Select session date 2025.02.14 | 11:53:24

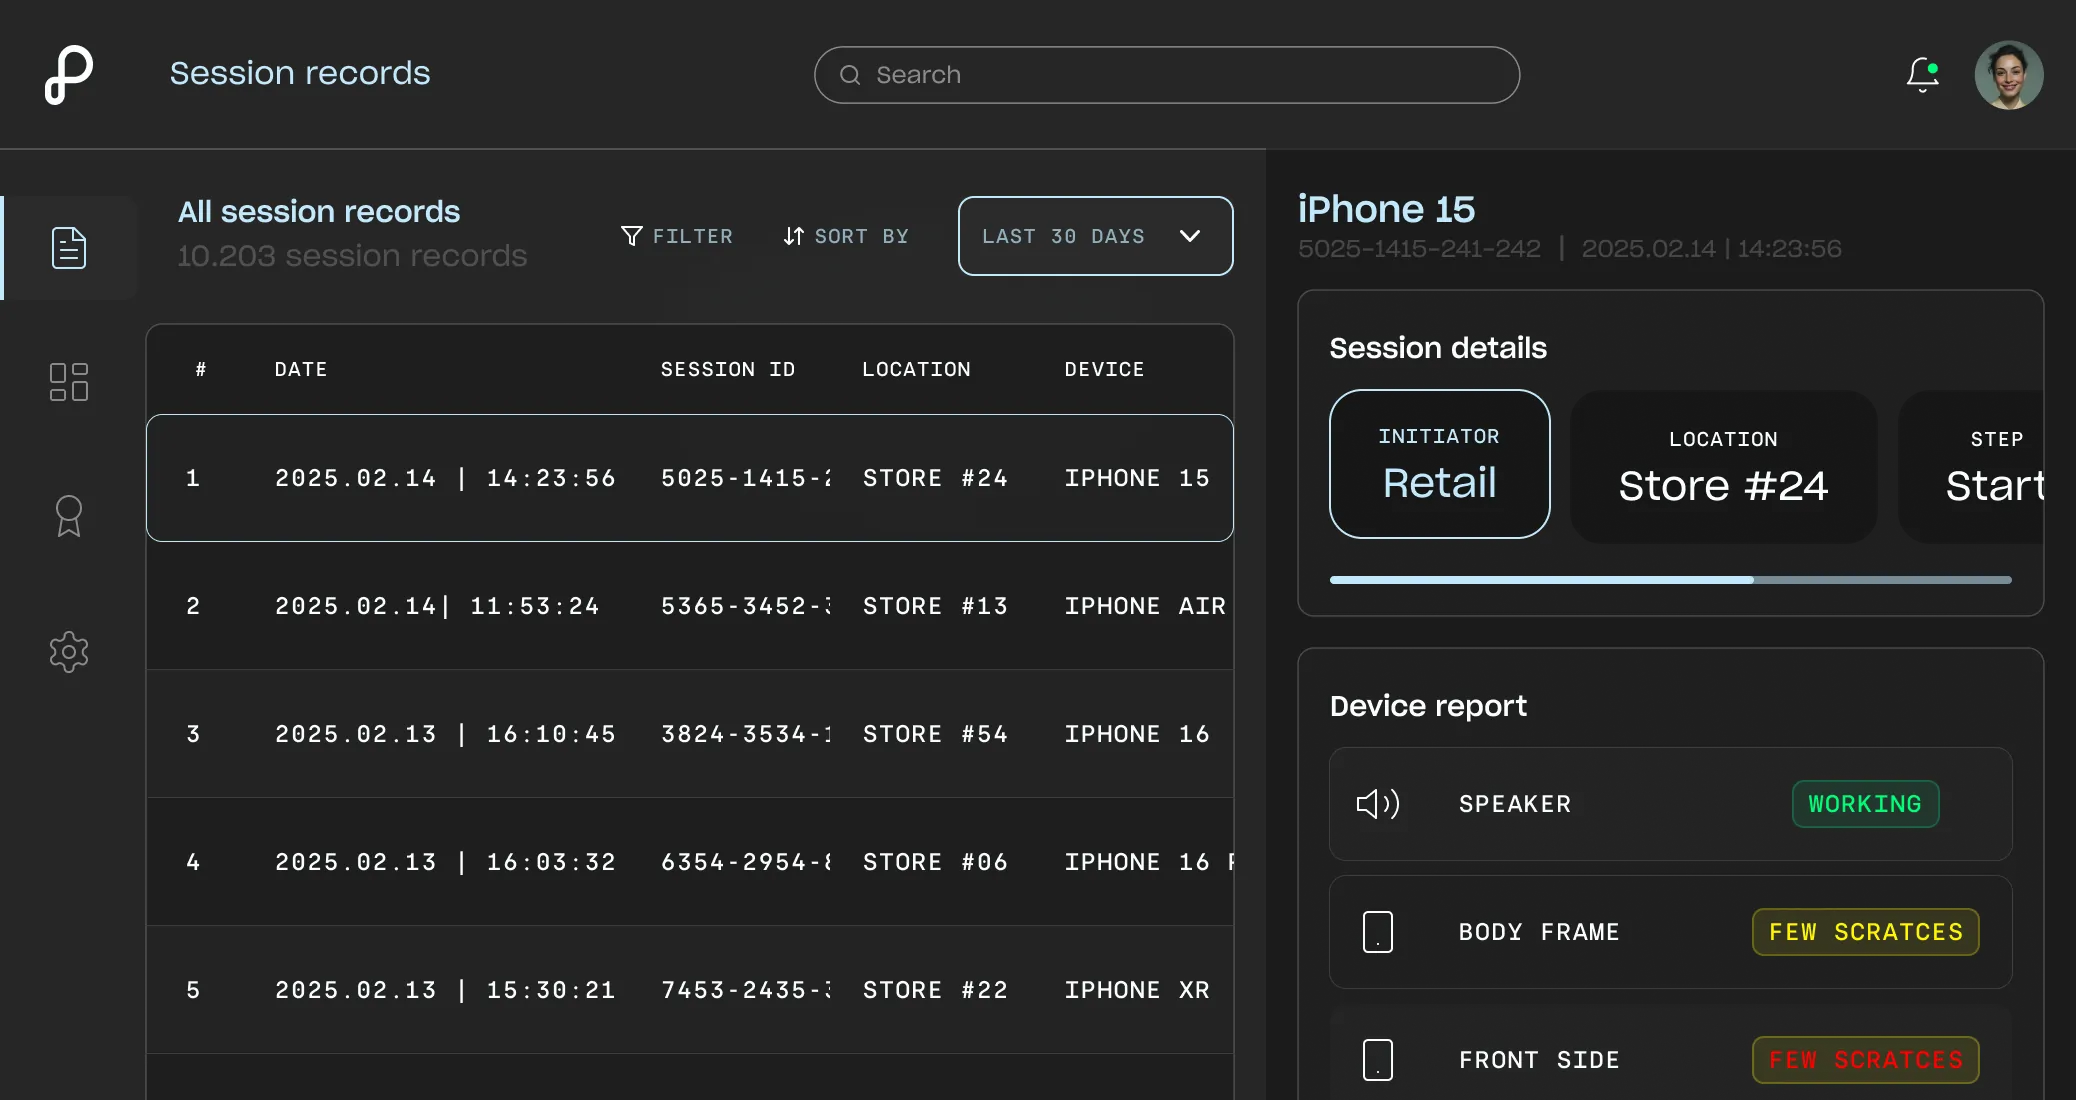point(437,606)
